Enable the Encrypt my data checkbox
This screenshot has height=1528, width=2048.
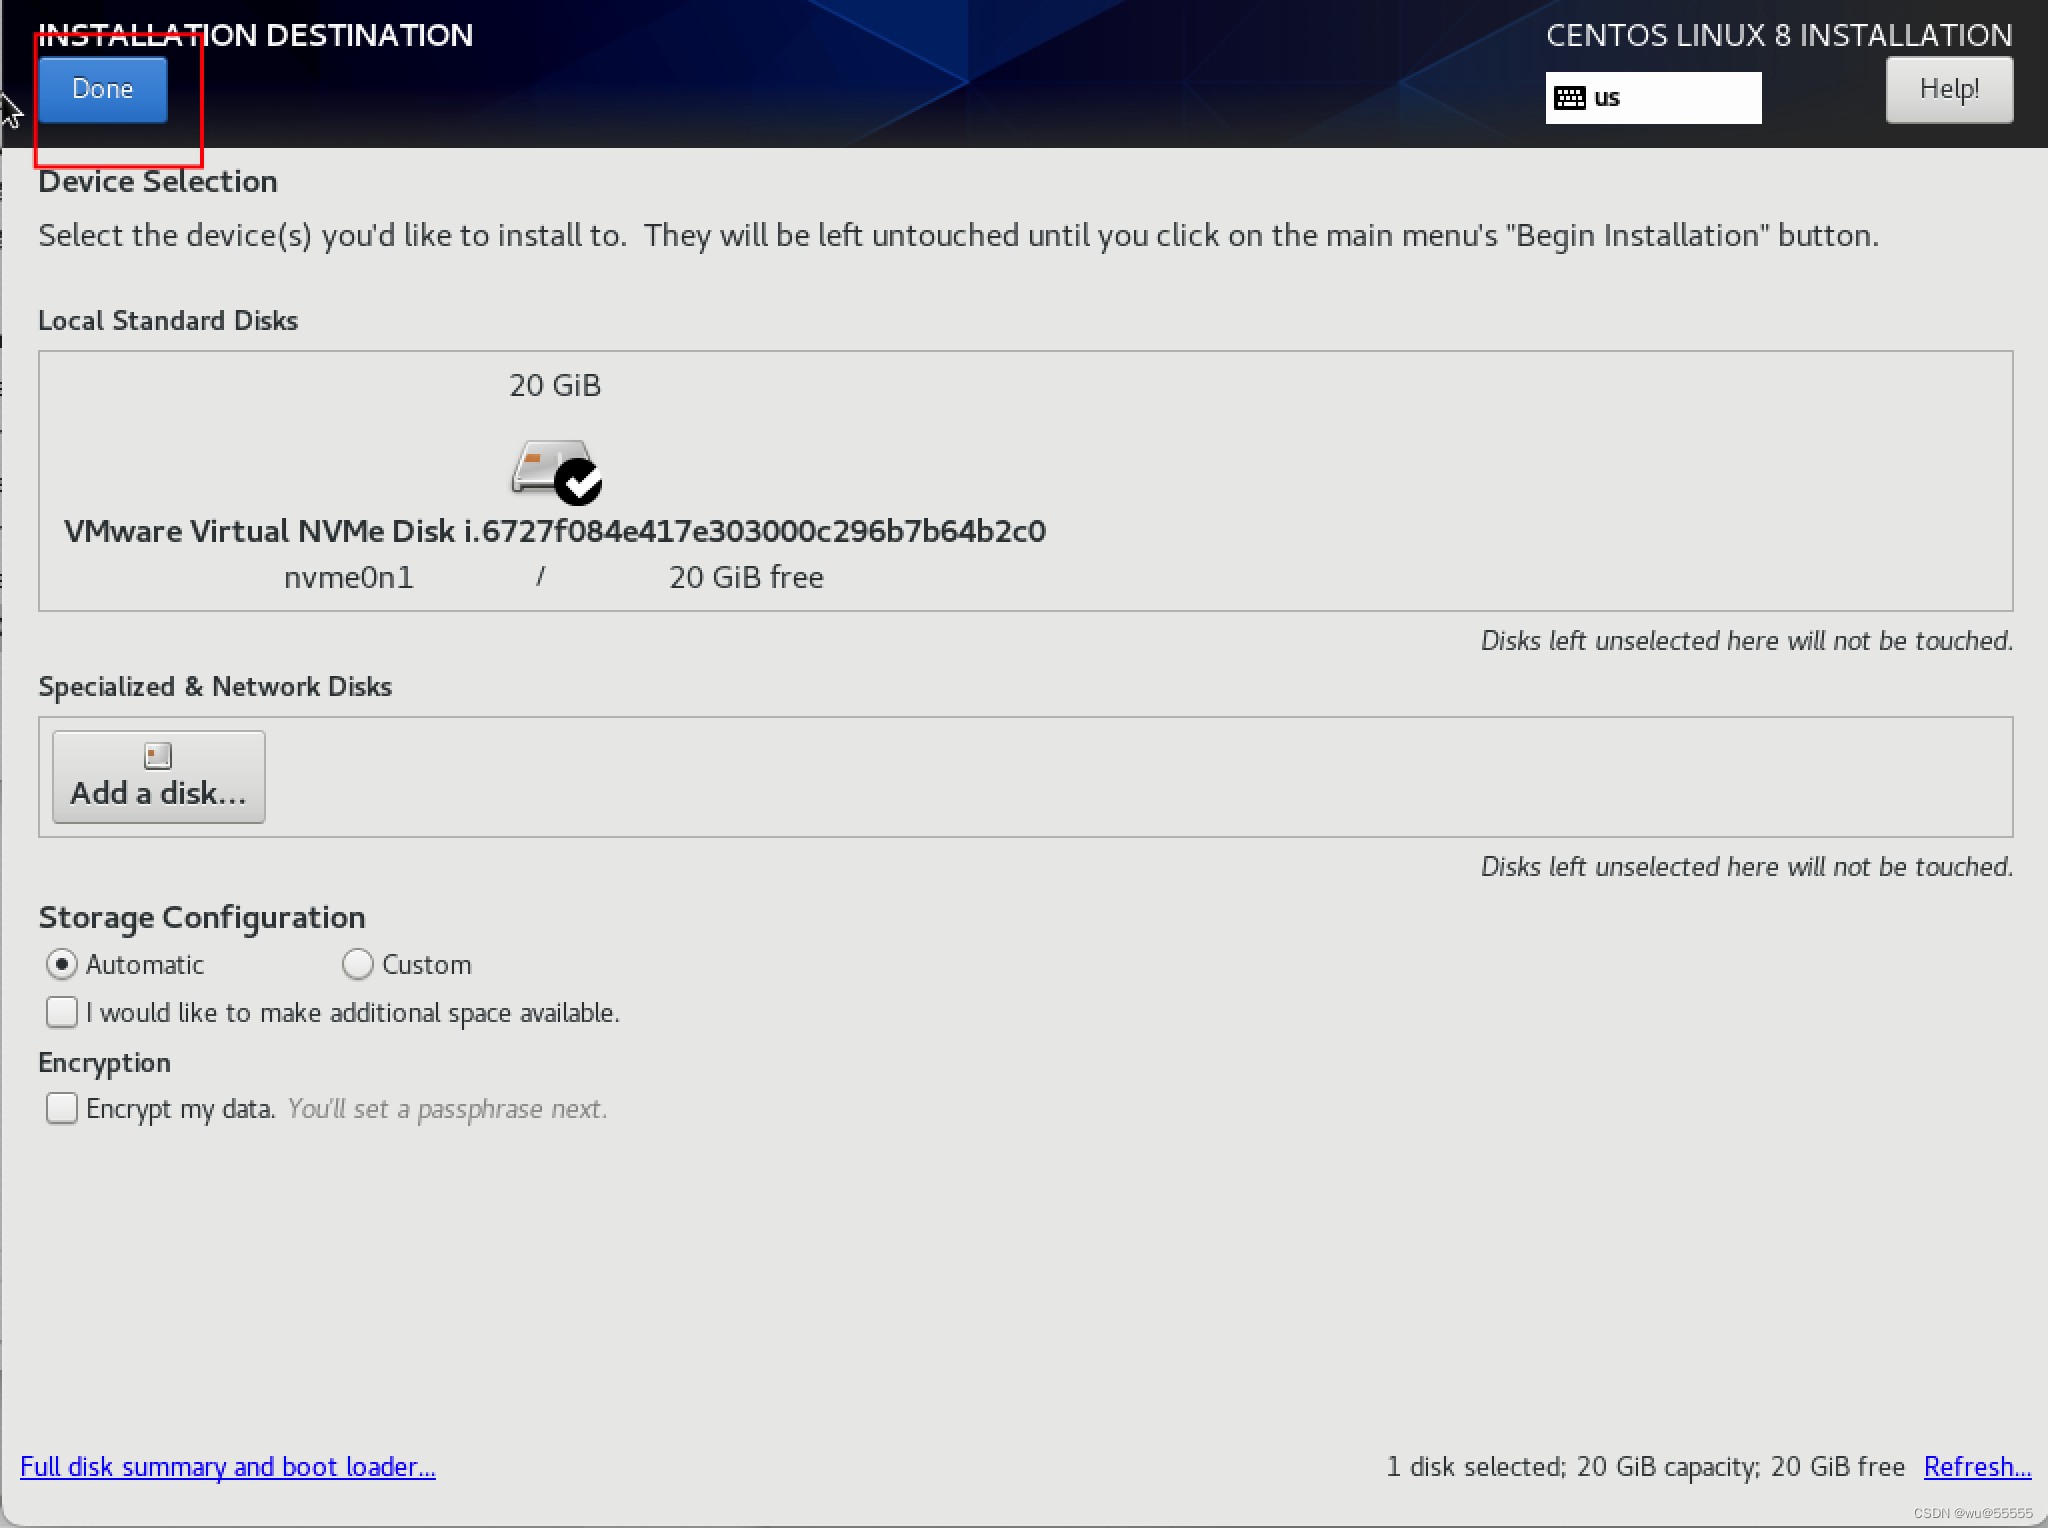click(x=62, y=1108)
